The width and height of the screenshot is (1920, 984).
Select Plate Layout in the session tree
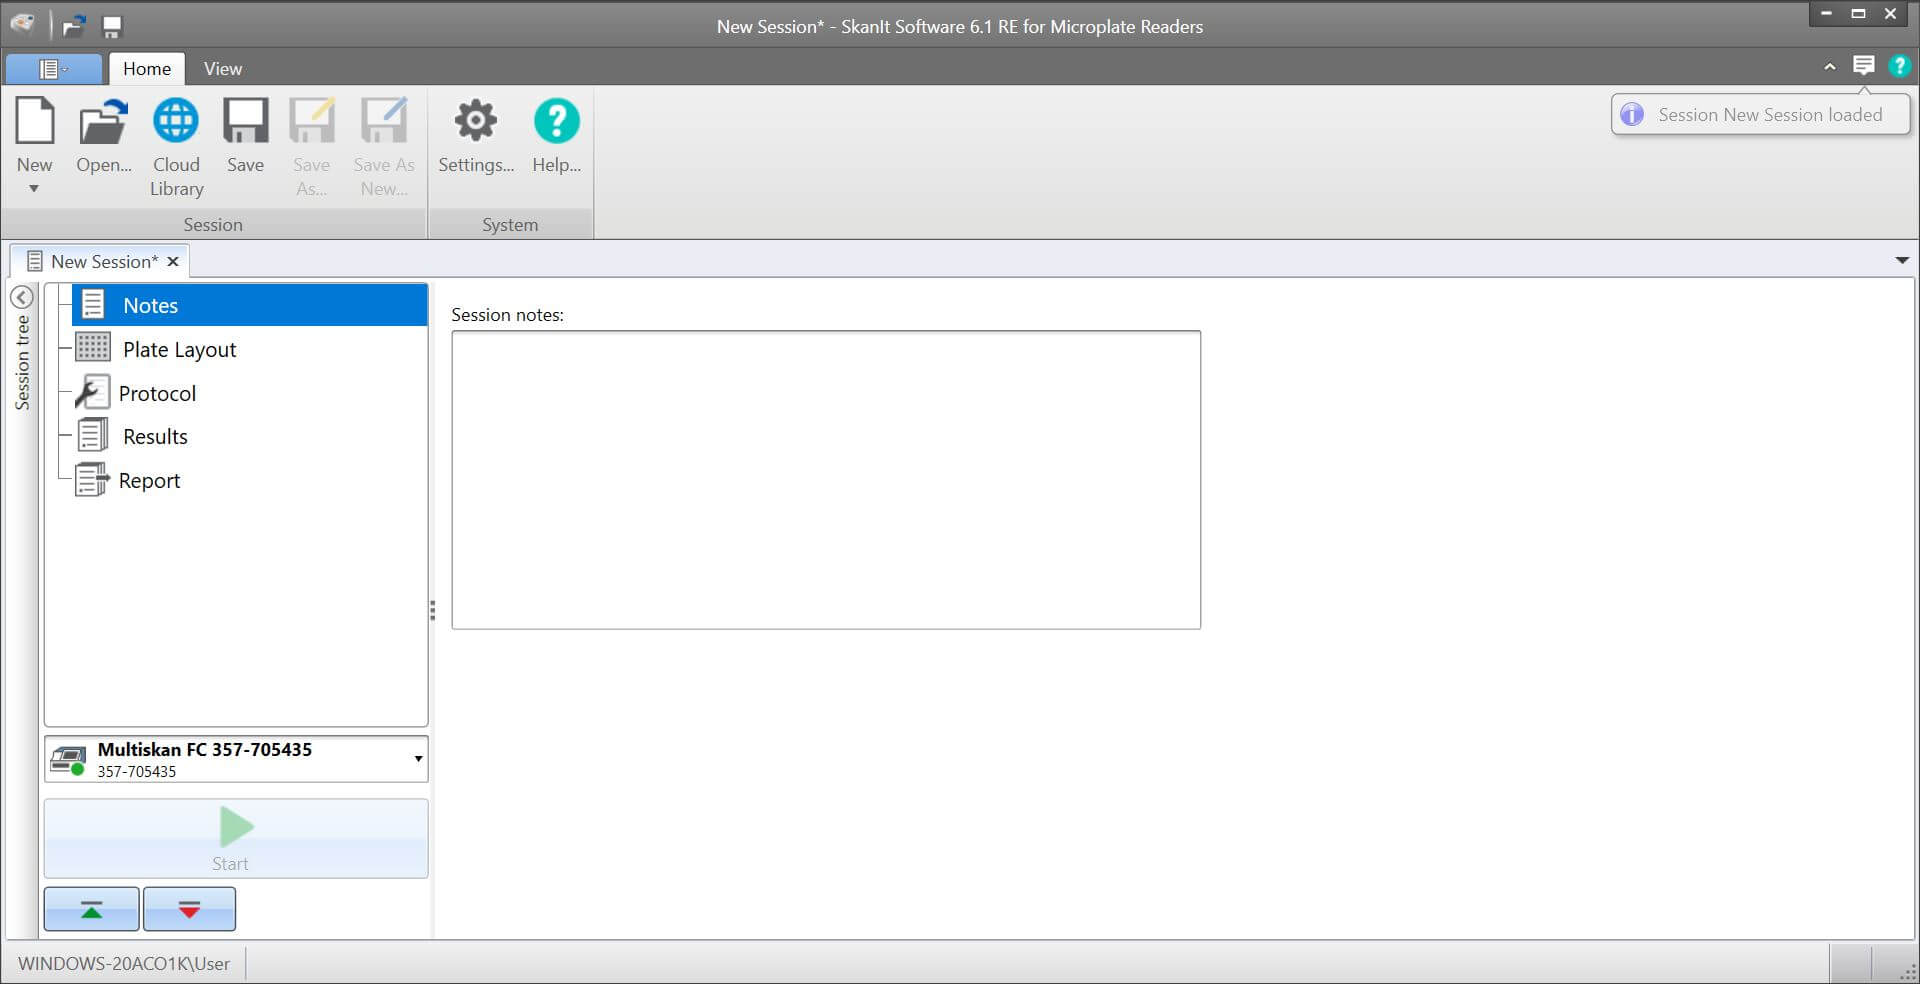click(179, 350)
